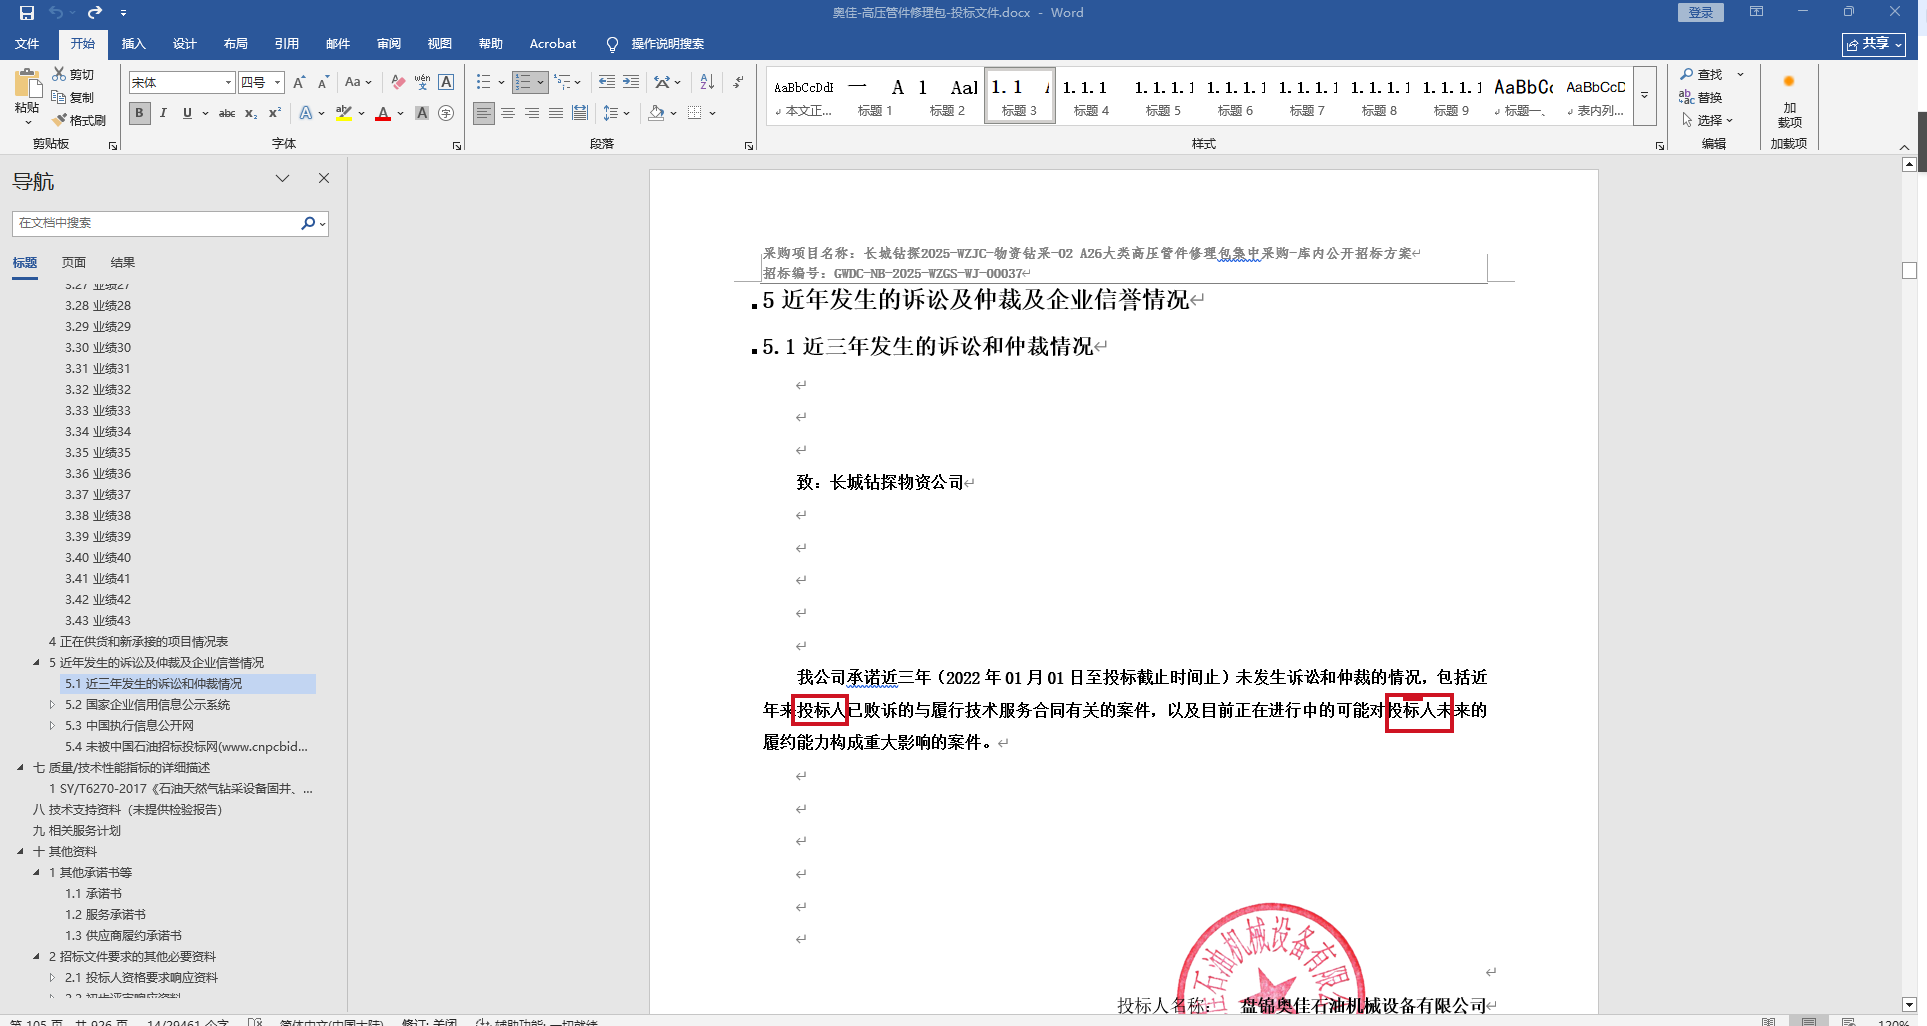The height and width of the screenshot is (1026, 1927).
Task: Click the Redo arrow in title bar
Action: (95, 13)
